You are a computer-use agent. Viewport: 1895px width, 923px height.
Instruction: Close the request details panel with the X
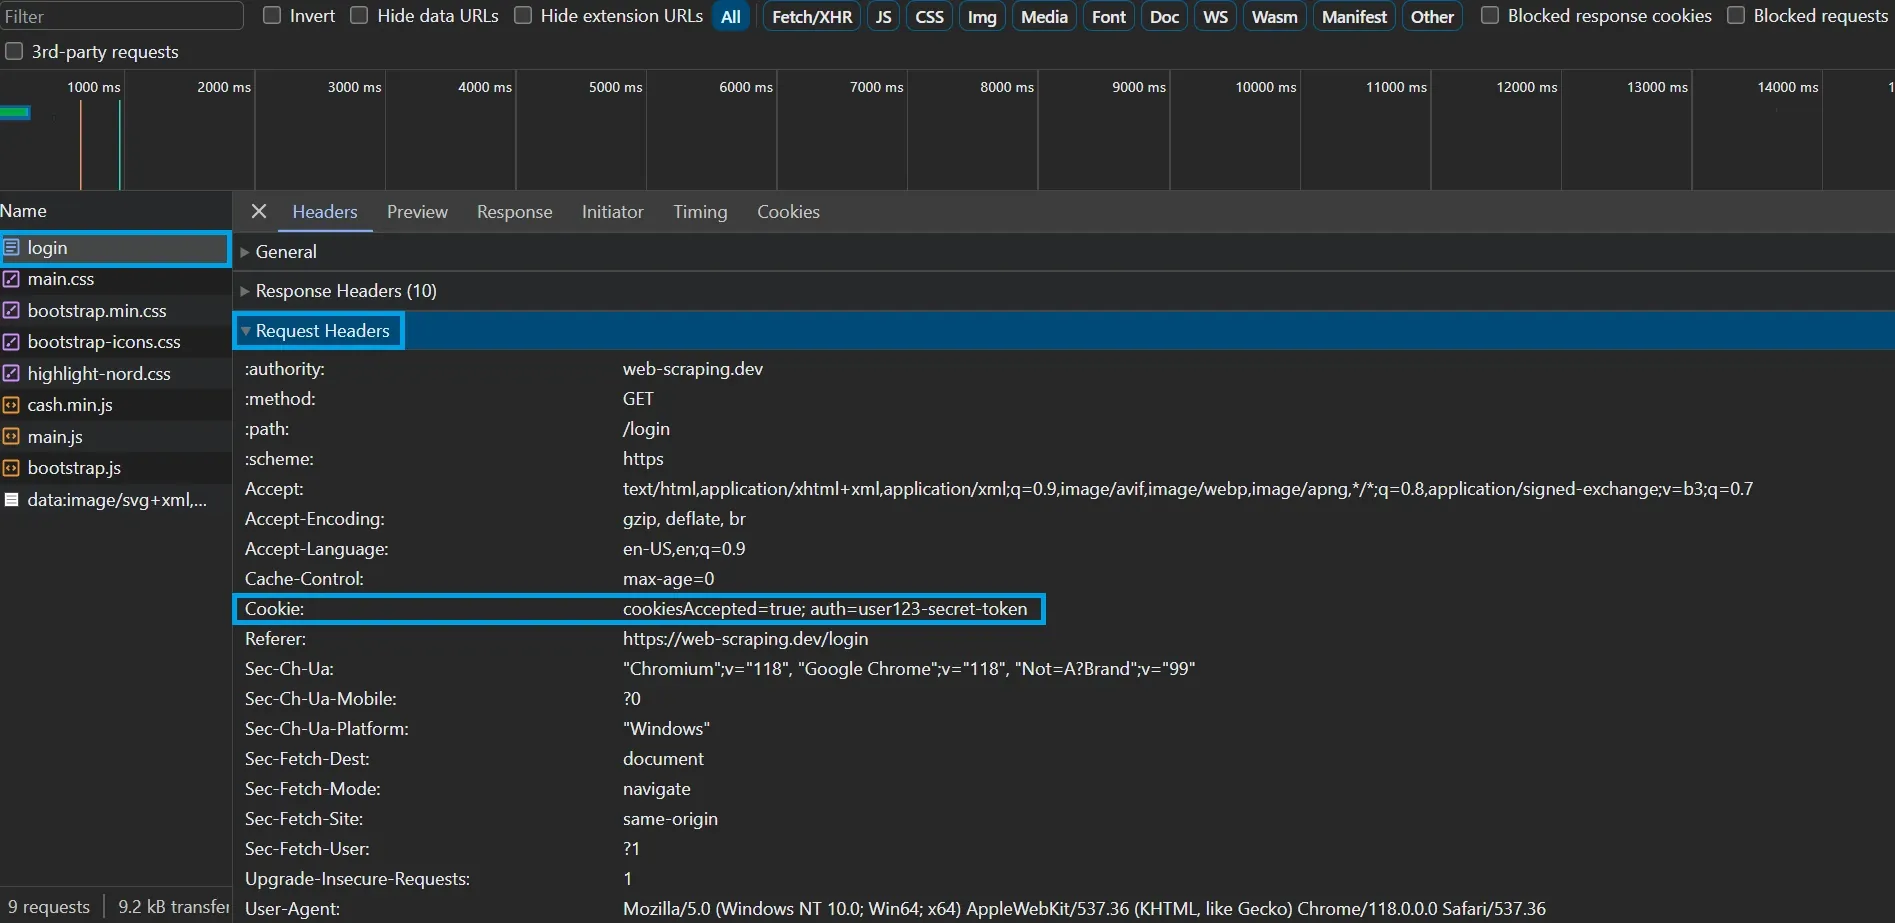(259, 211)
